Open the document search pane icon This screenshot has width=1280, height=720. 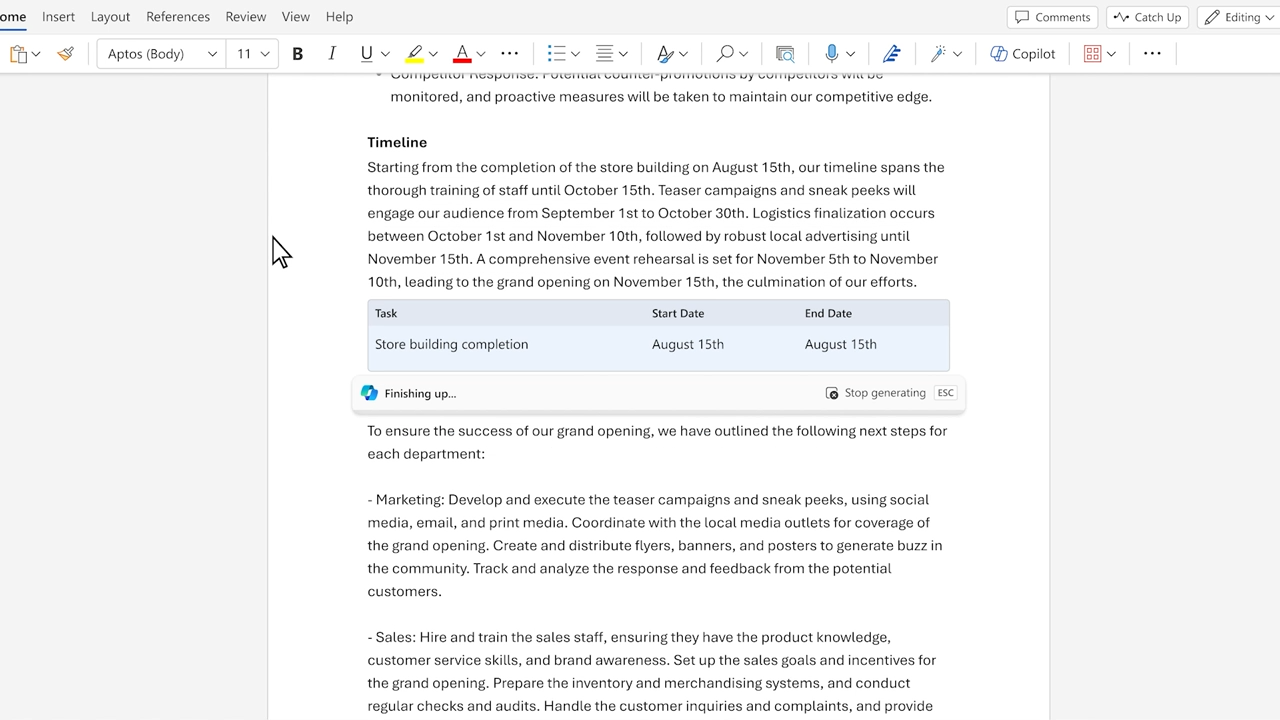(x=786, y=54)
